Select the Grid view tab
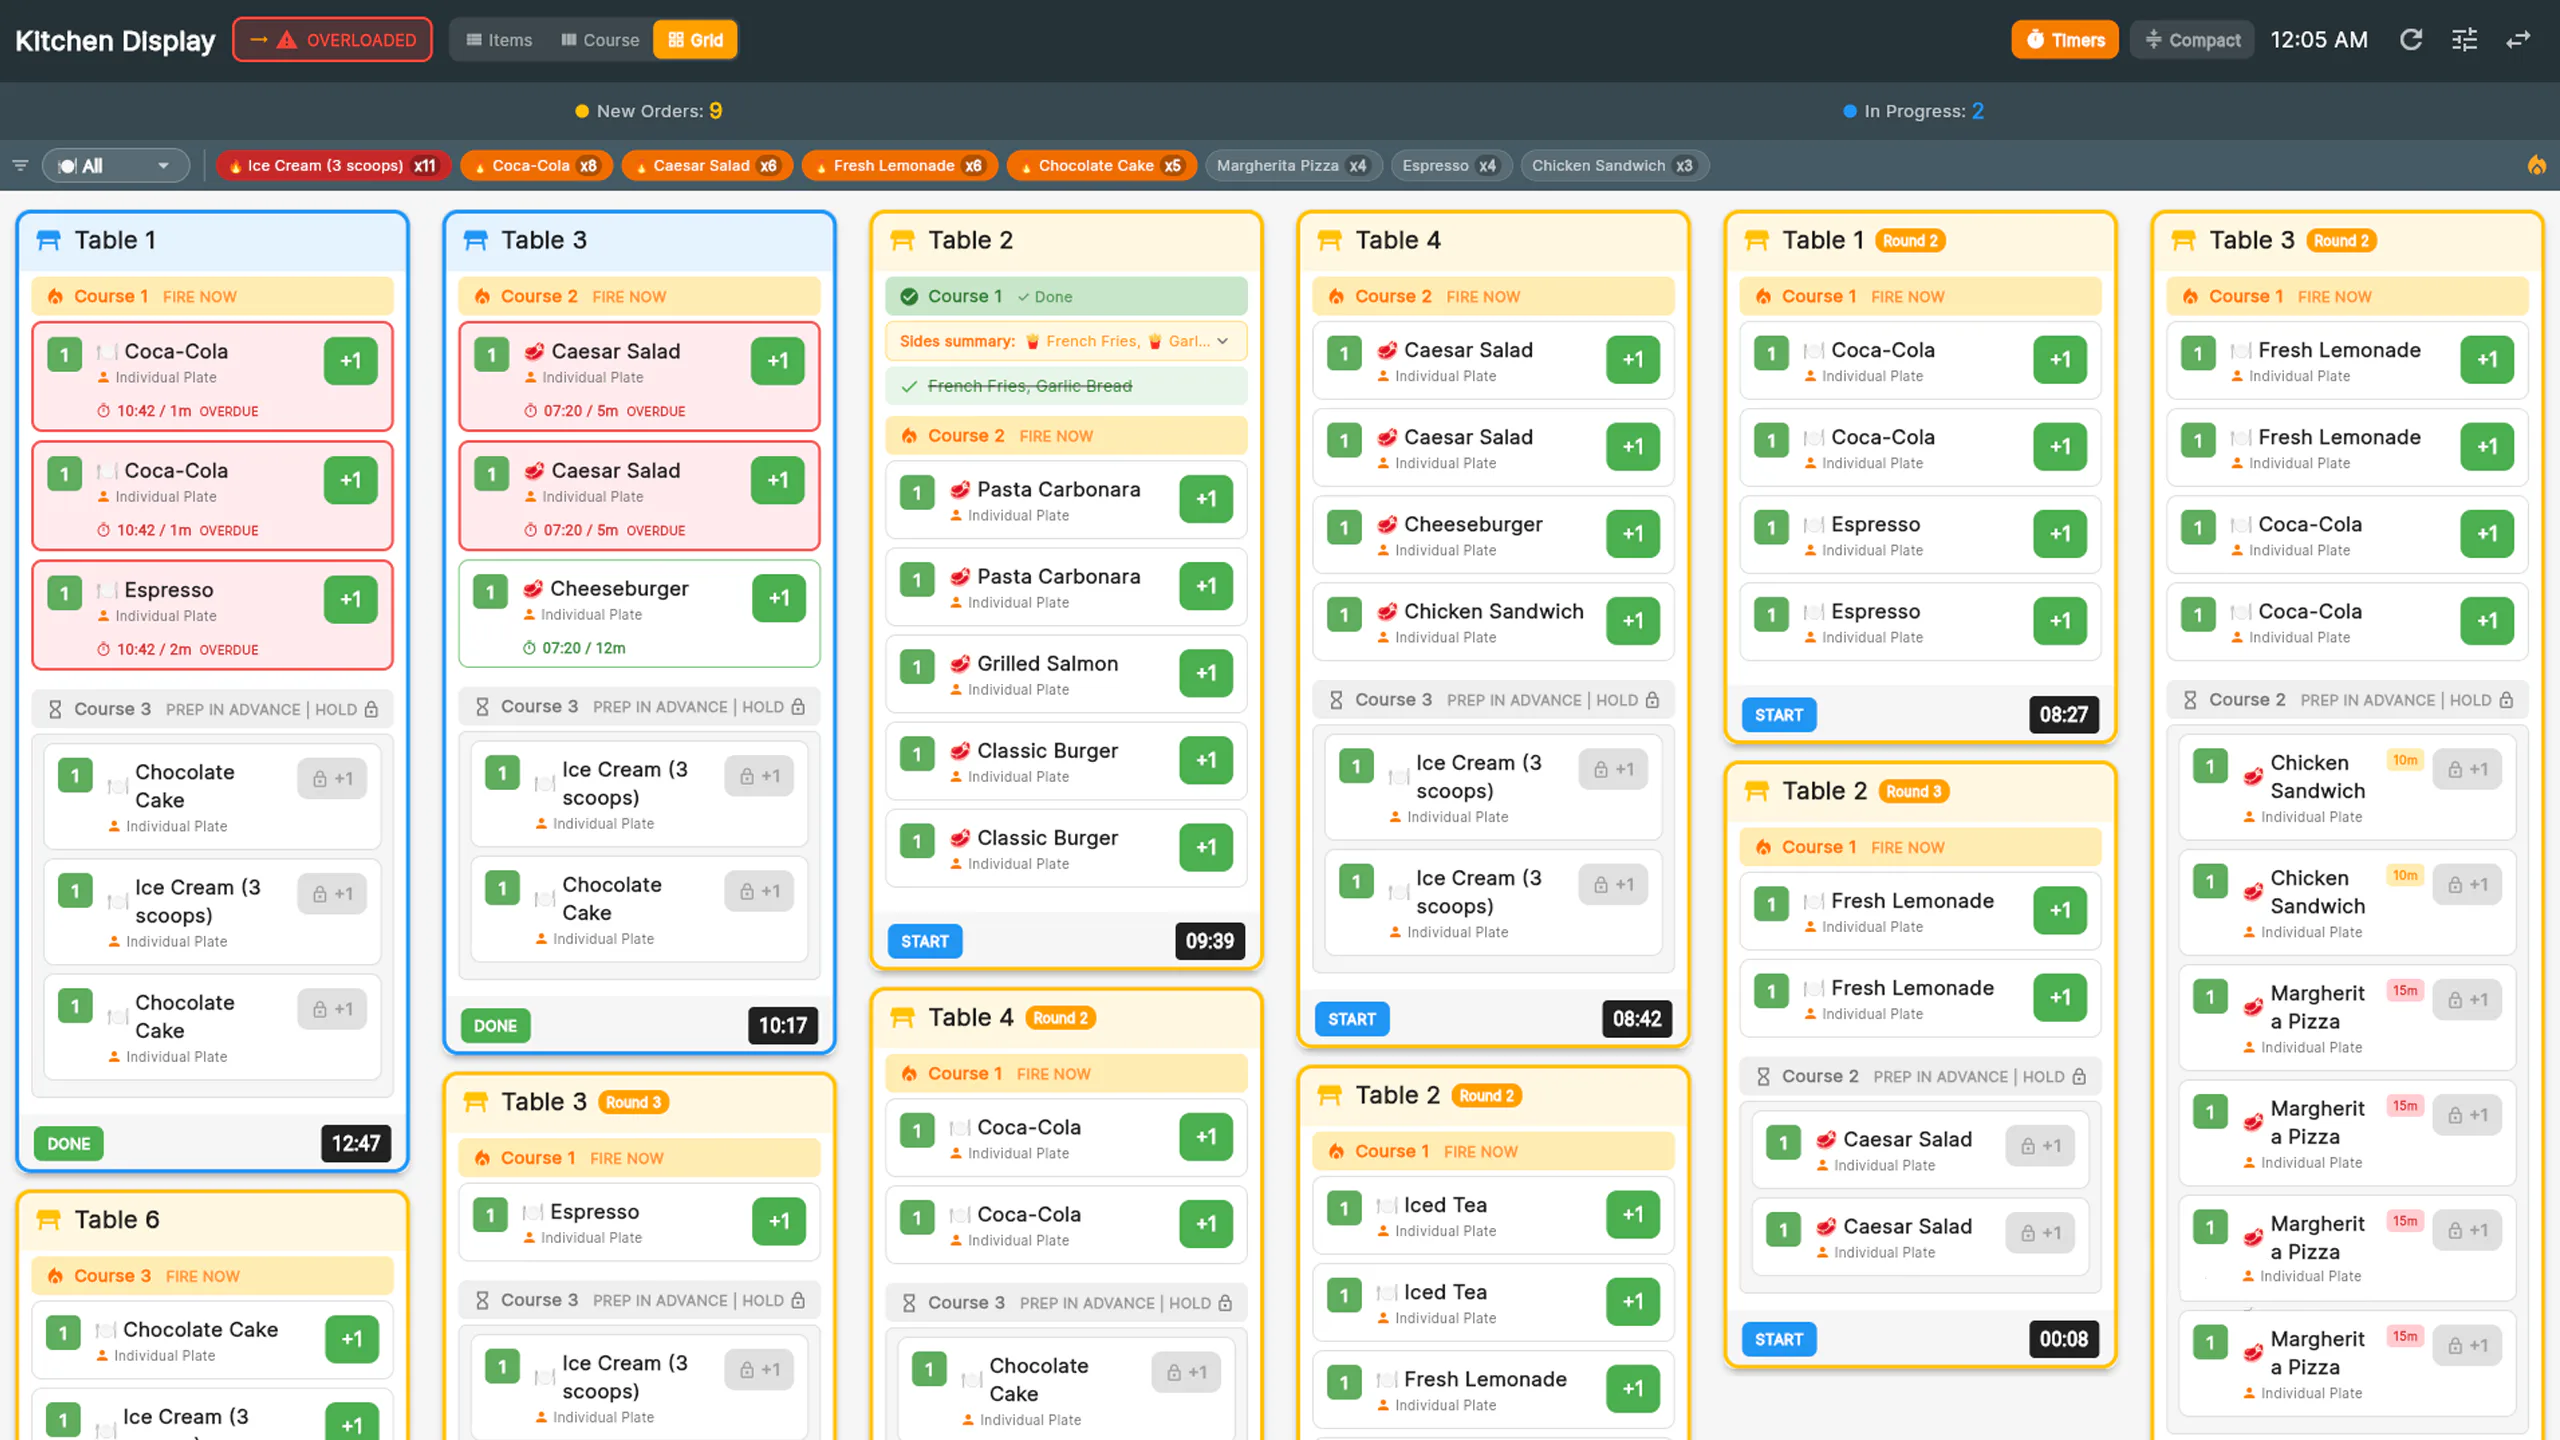The height and width of the screenshot is (1440, 2560). [695, 40]
